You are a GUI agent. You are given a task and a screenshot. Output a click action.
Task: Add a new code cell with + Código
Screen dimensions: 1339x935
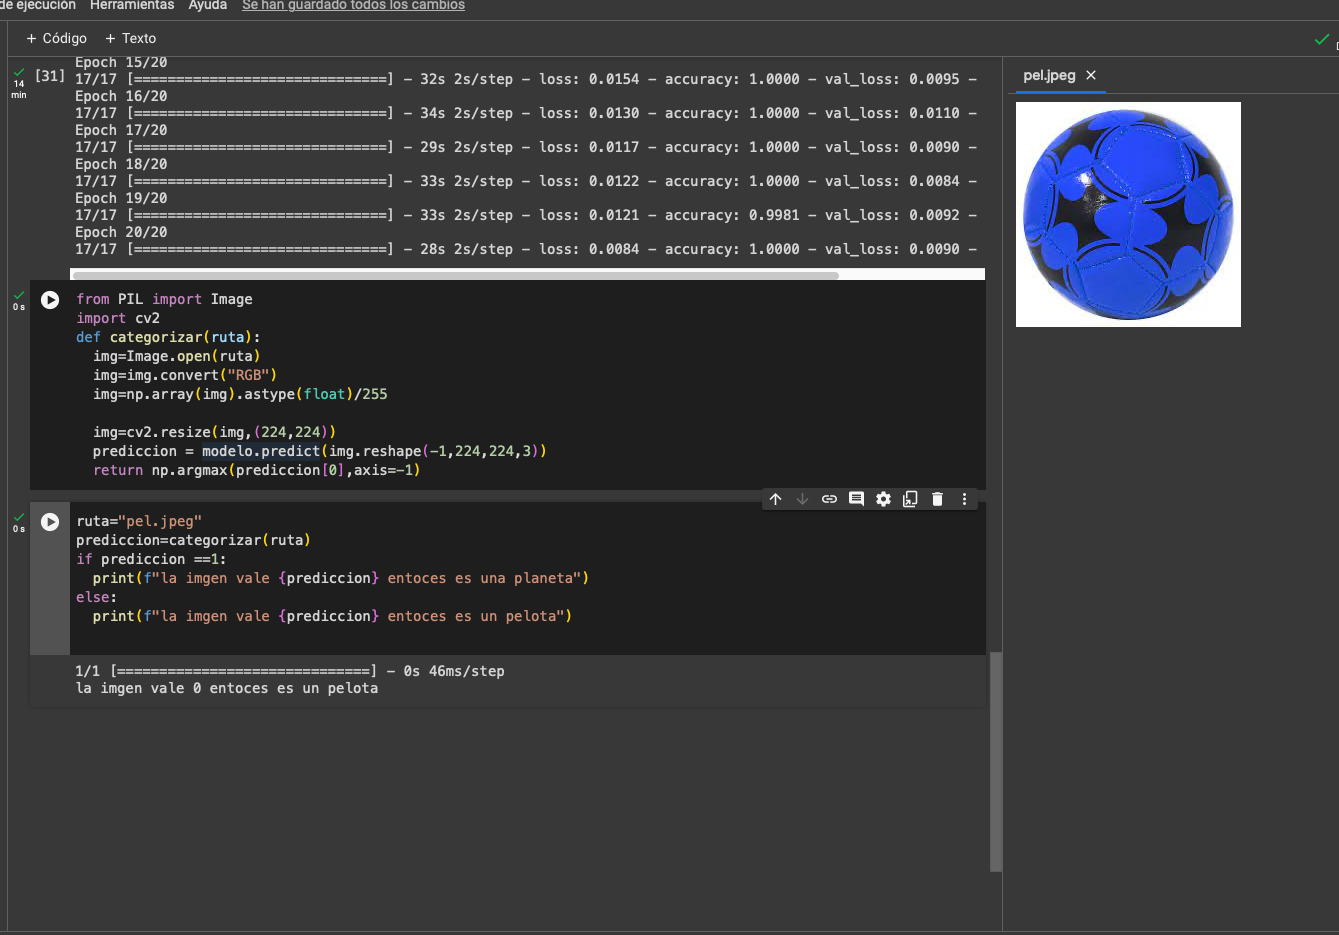(x=56, y=38)
